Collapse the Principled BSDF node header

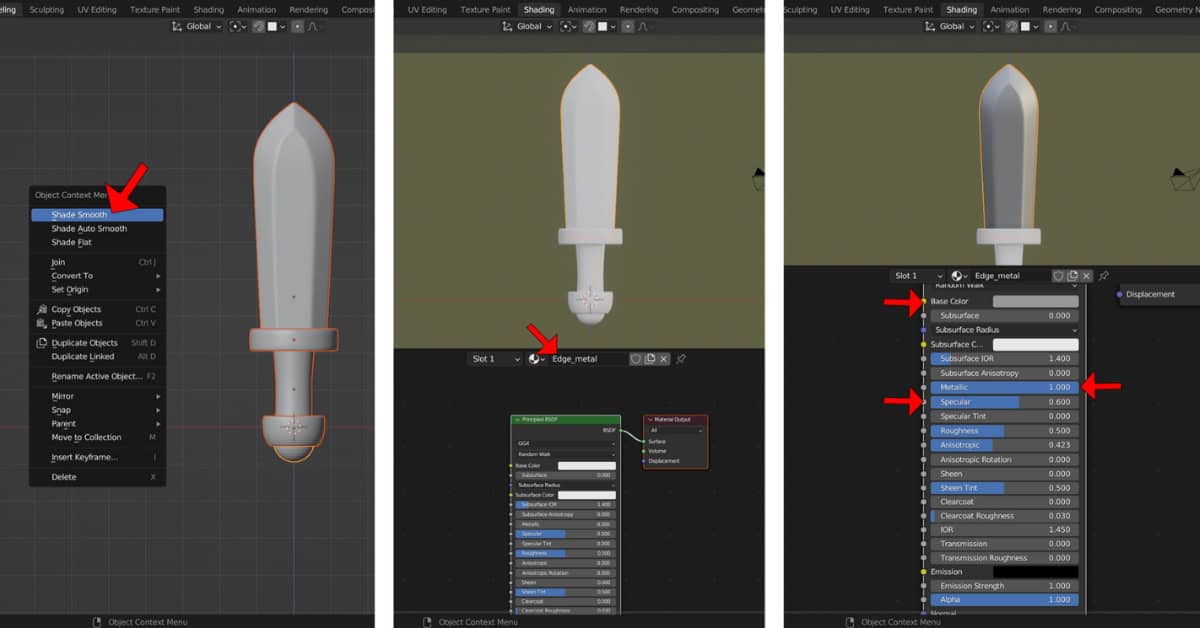tap(517, 419)
